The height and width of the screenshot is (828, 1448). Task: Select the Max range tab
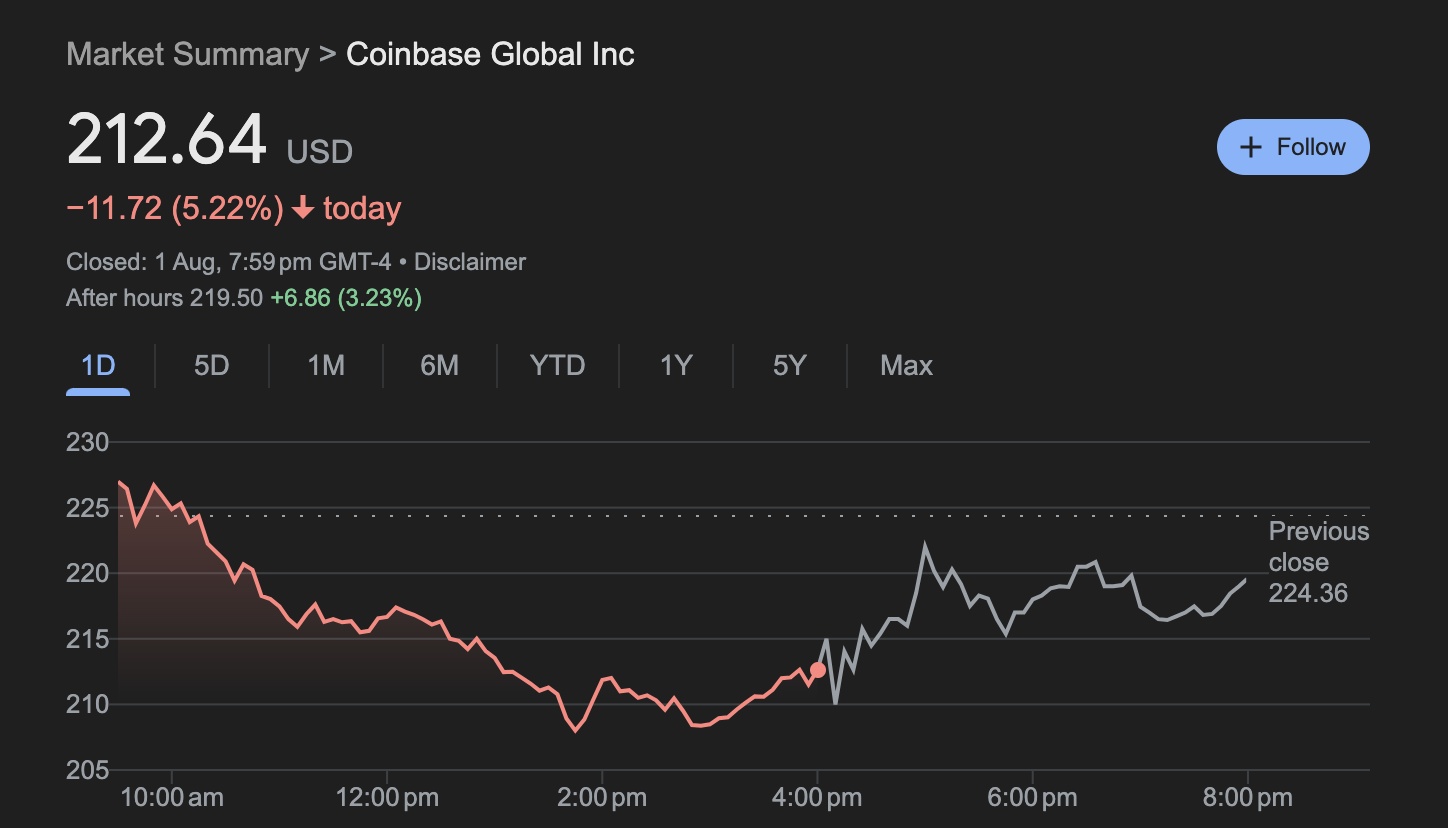[906, 366]
